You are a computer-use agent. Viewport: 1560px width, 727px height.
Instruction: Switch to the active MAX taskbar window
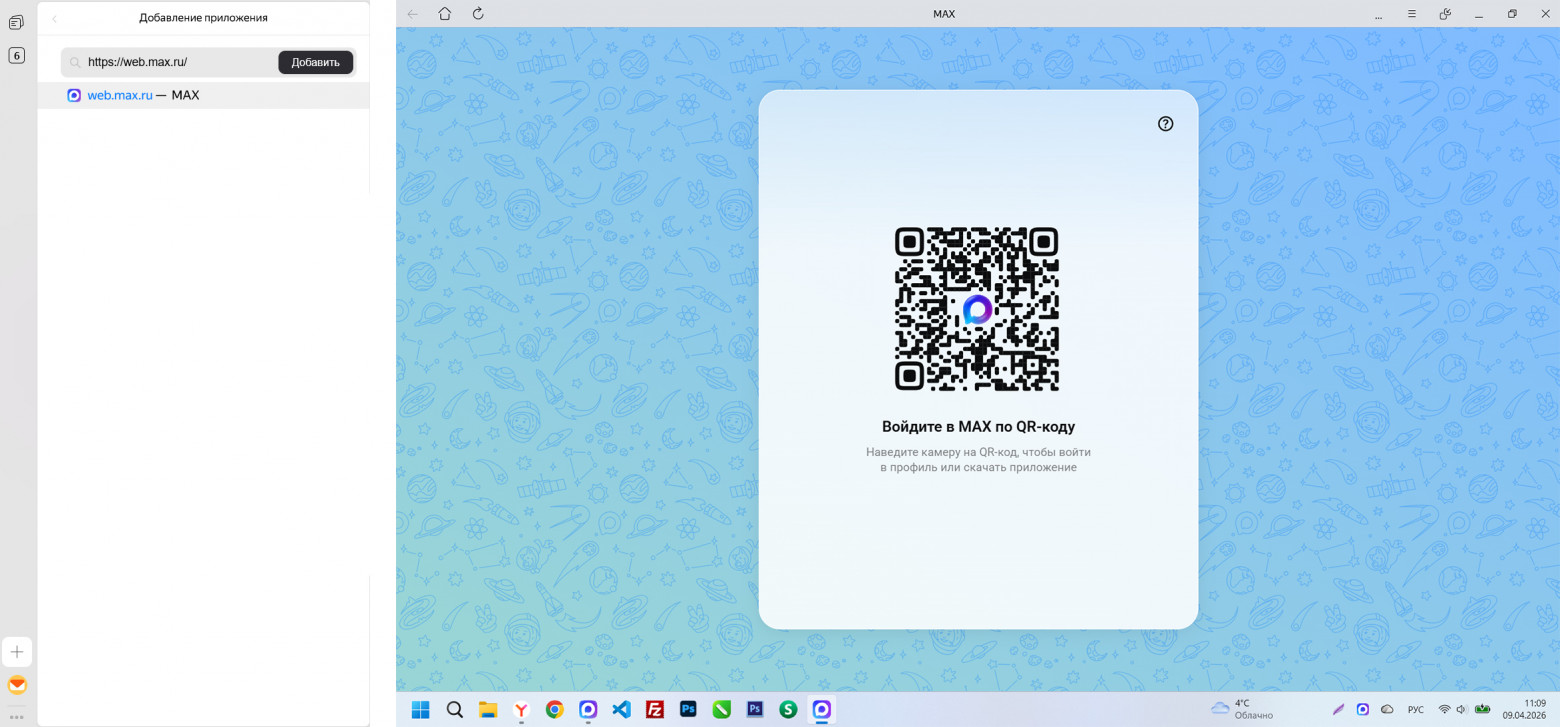pyautogui.click(x=822, y=709)
